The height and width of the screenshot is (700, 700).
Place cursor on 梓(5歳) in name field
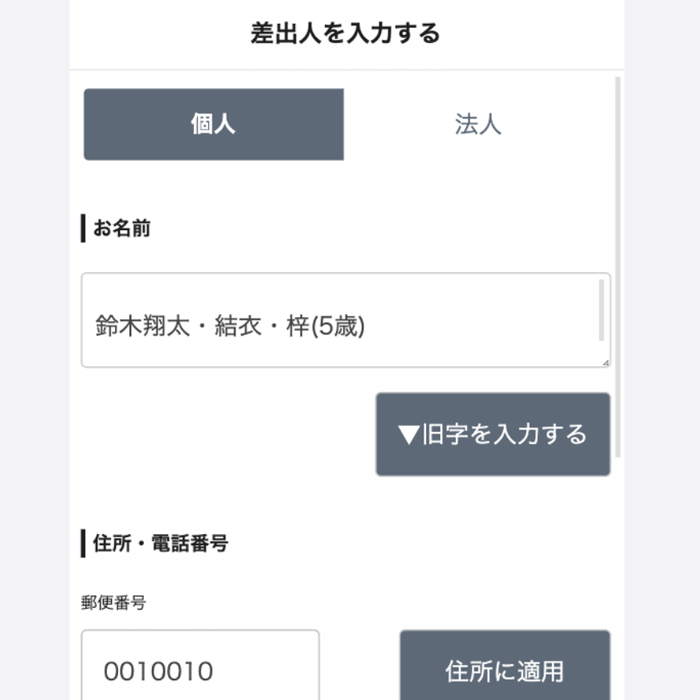[x=325, y=325]
